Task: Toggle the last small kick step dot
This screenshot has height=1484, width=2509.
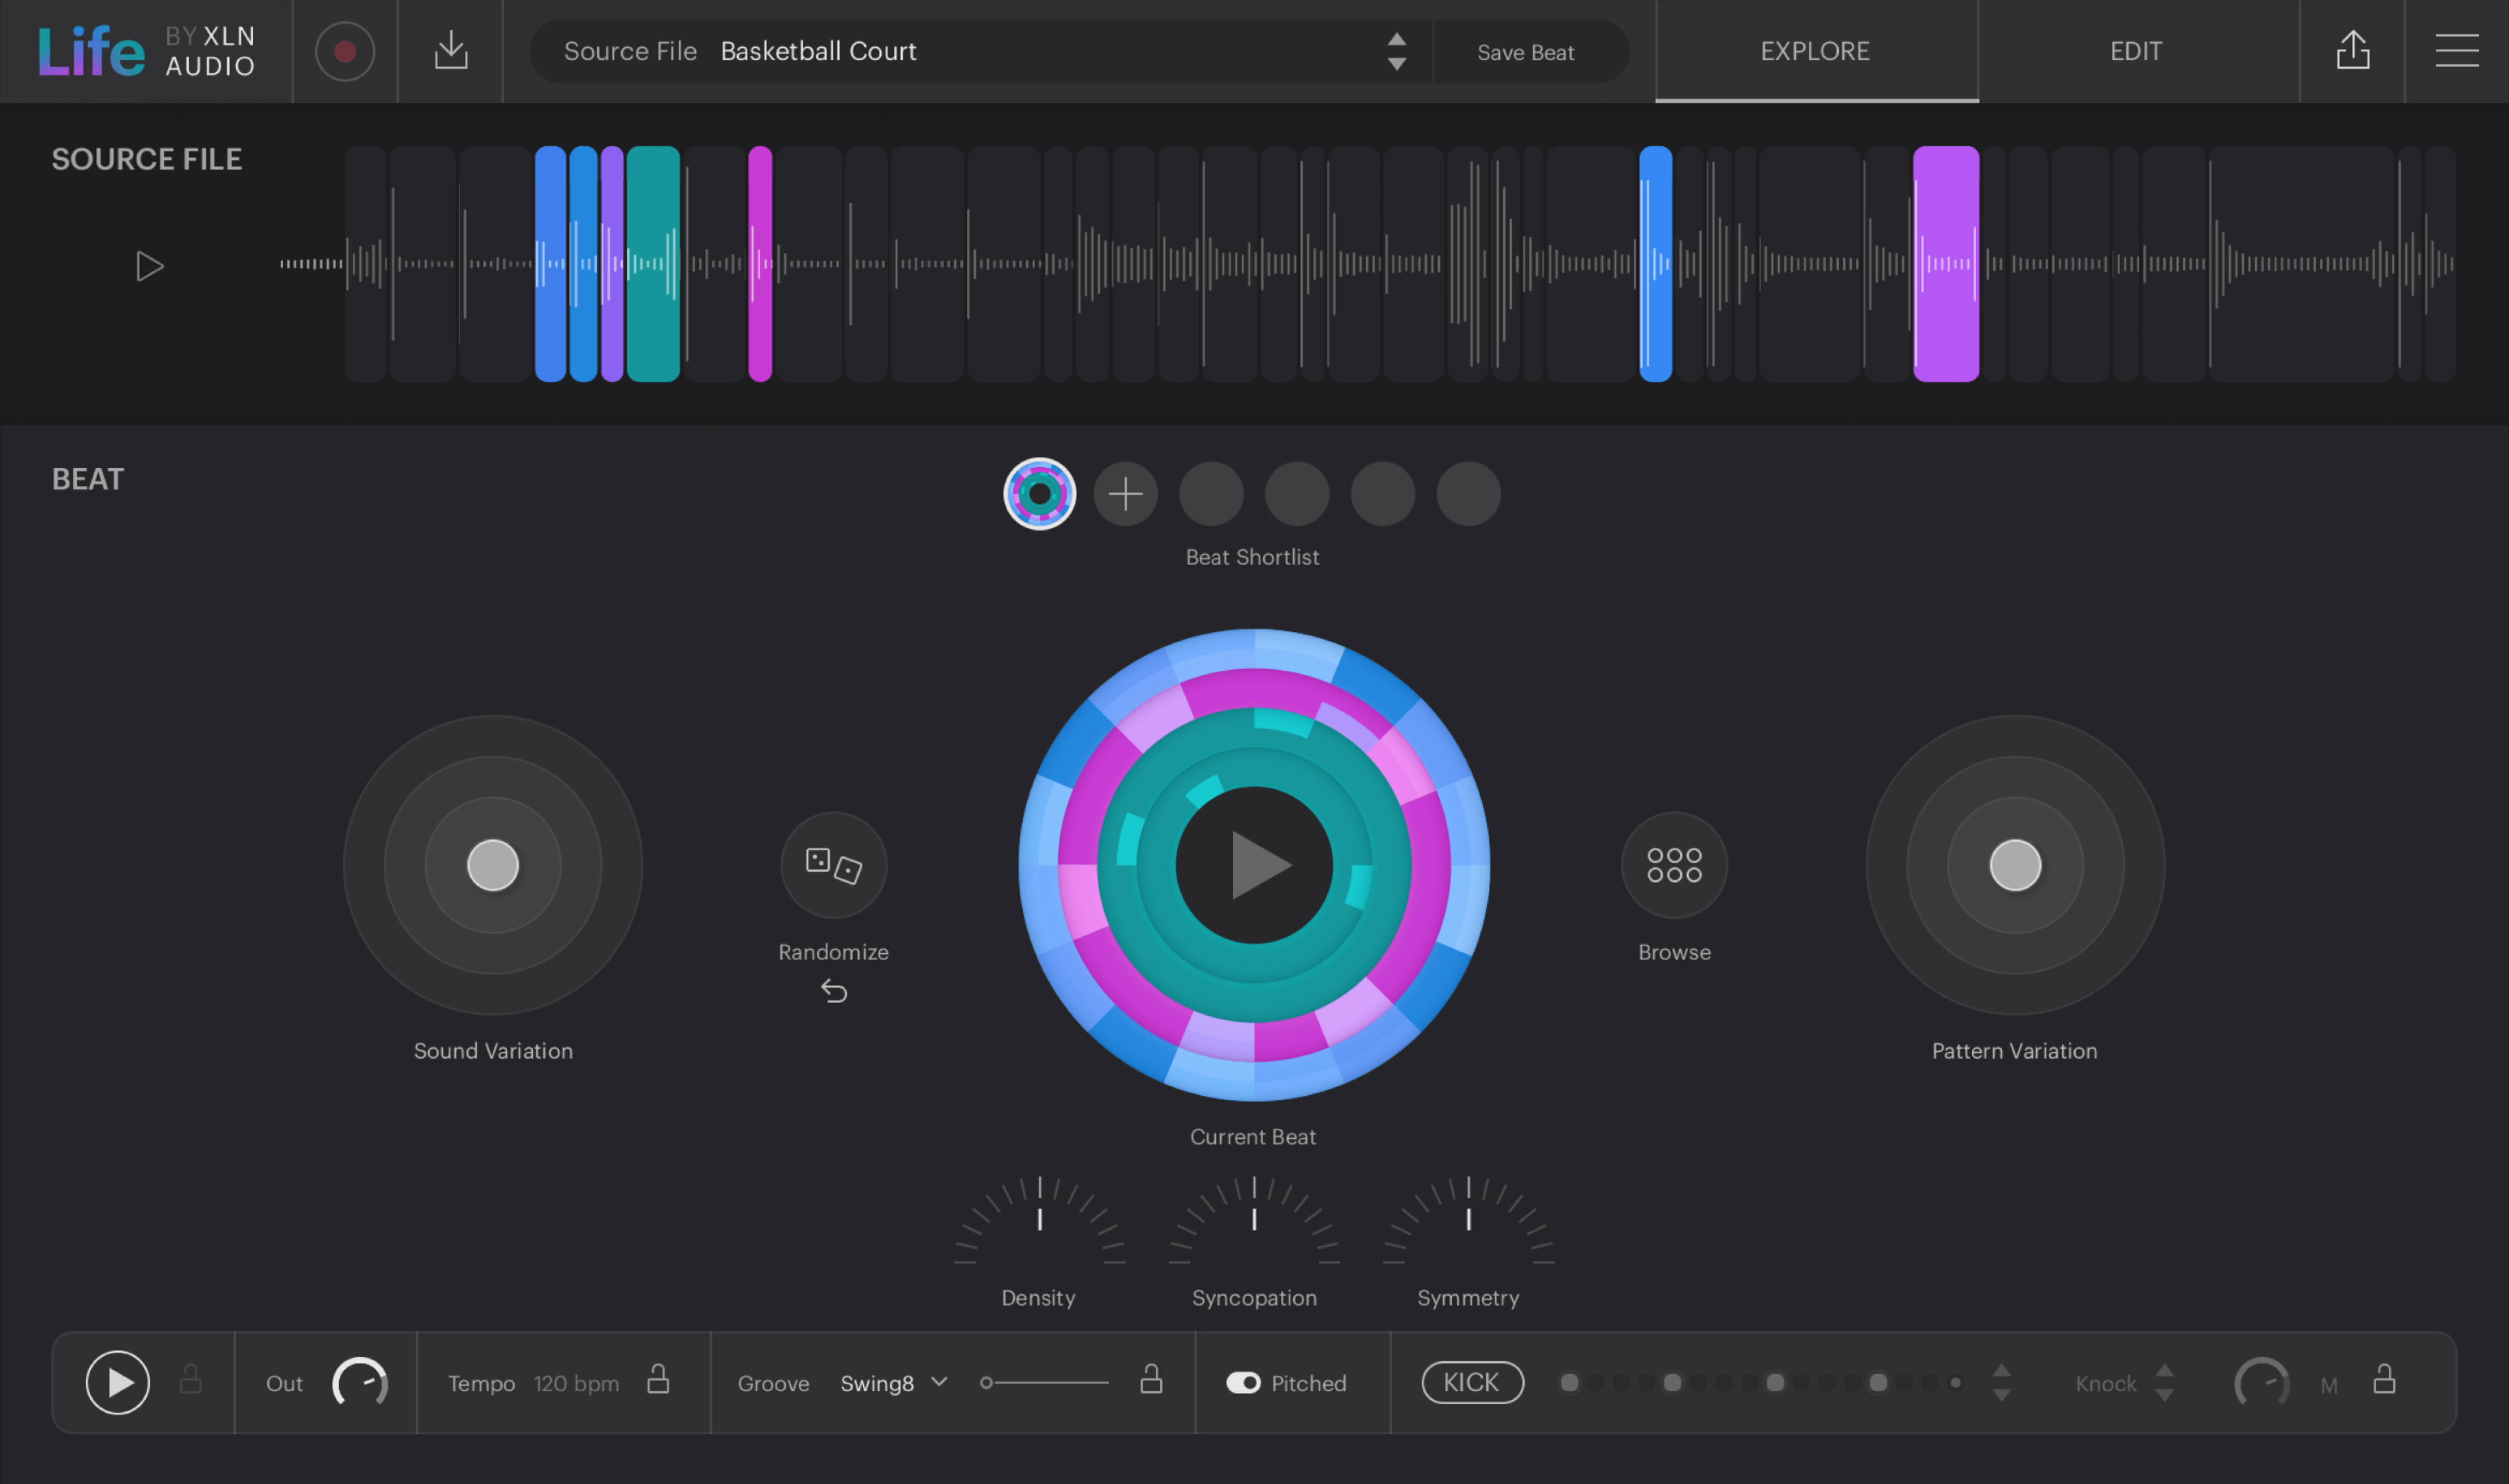Action: pos(1955,1383)
